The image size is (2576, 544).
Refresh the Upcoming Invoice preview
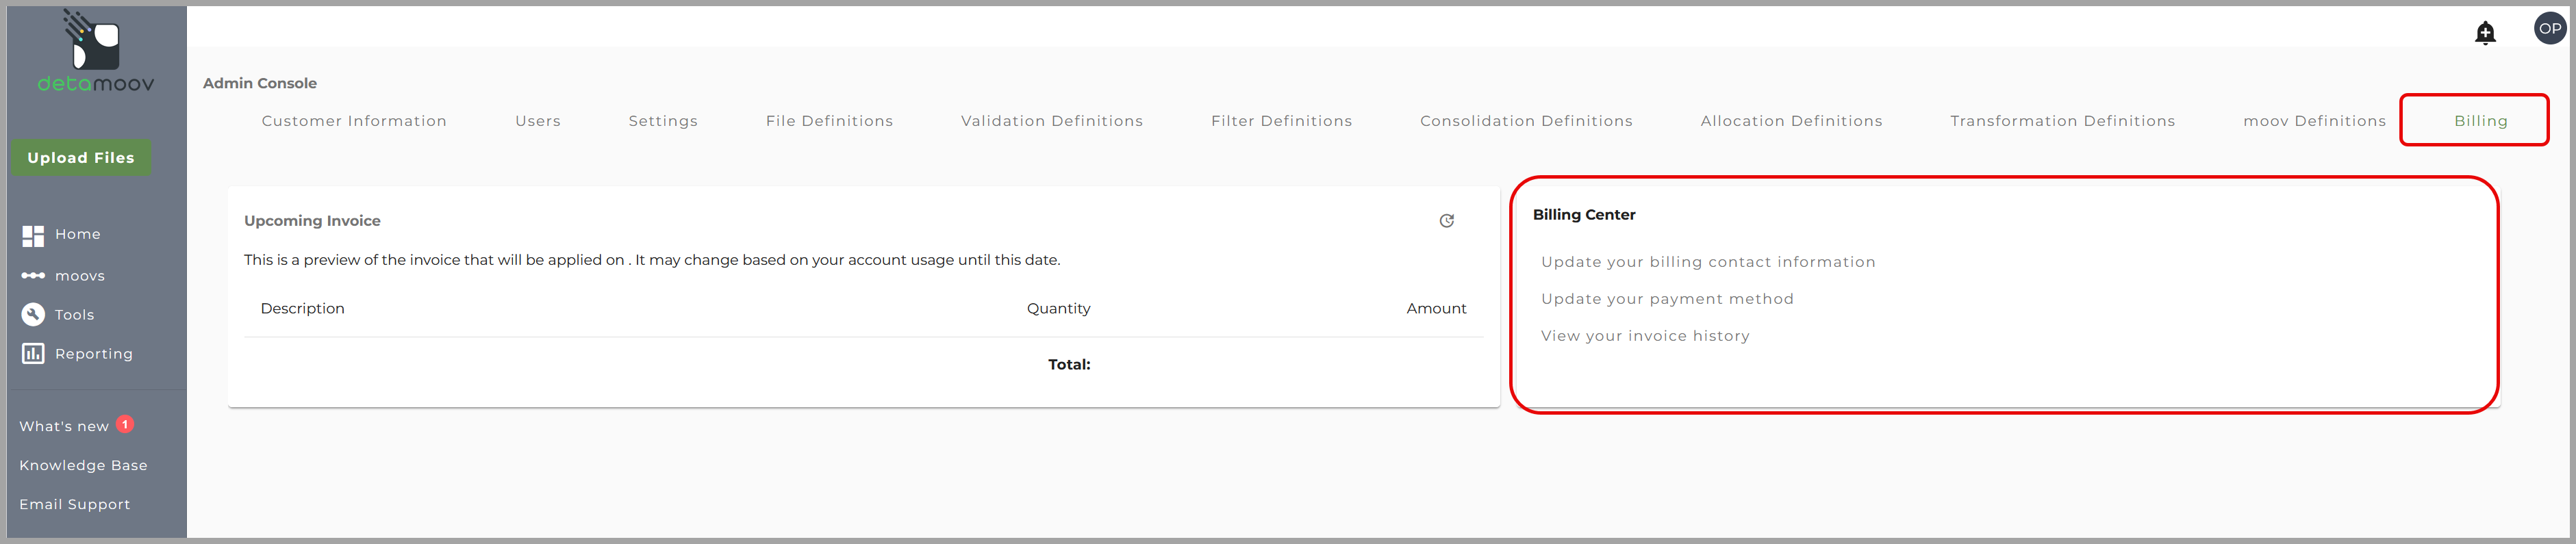pos(1446,221)
